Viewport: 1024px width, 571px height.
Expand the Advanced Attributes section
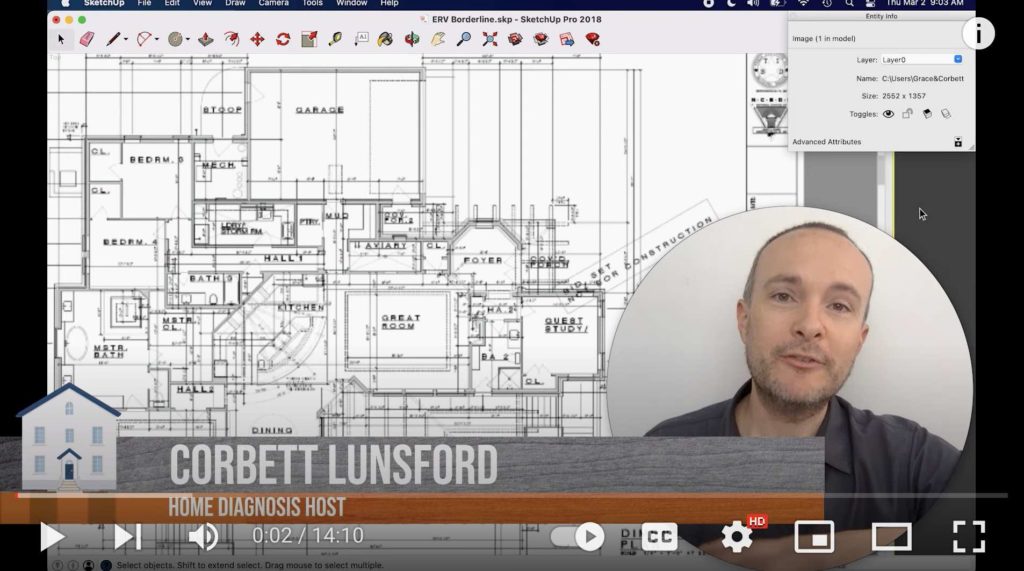click(957, 142)
